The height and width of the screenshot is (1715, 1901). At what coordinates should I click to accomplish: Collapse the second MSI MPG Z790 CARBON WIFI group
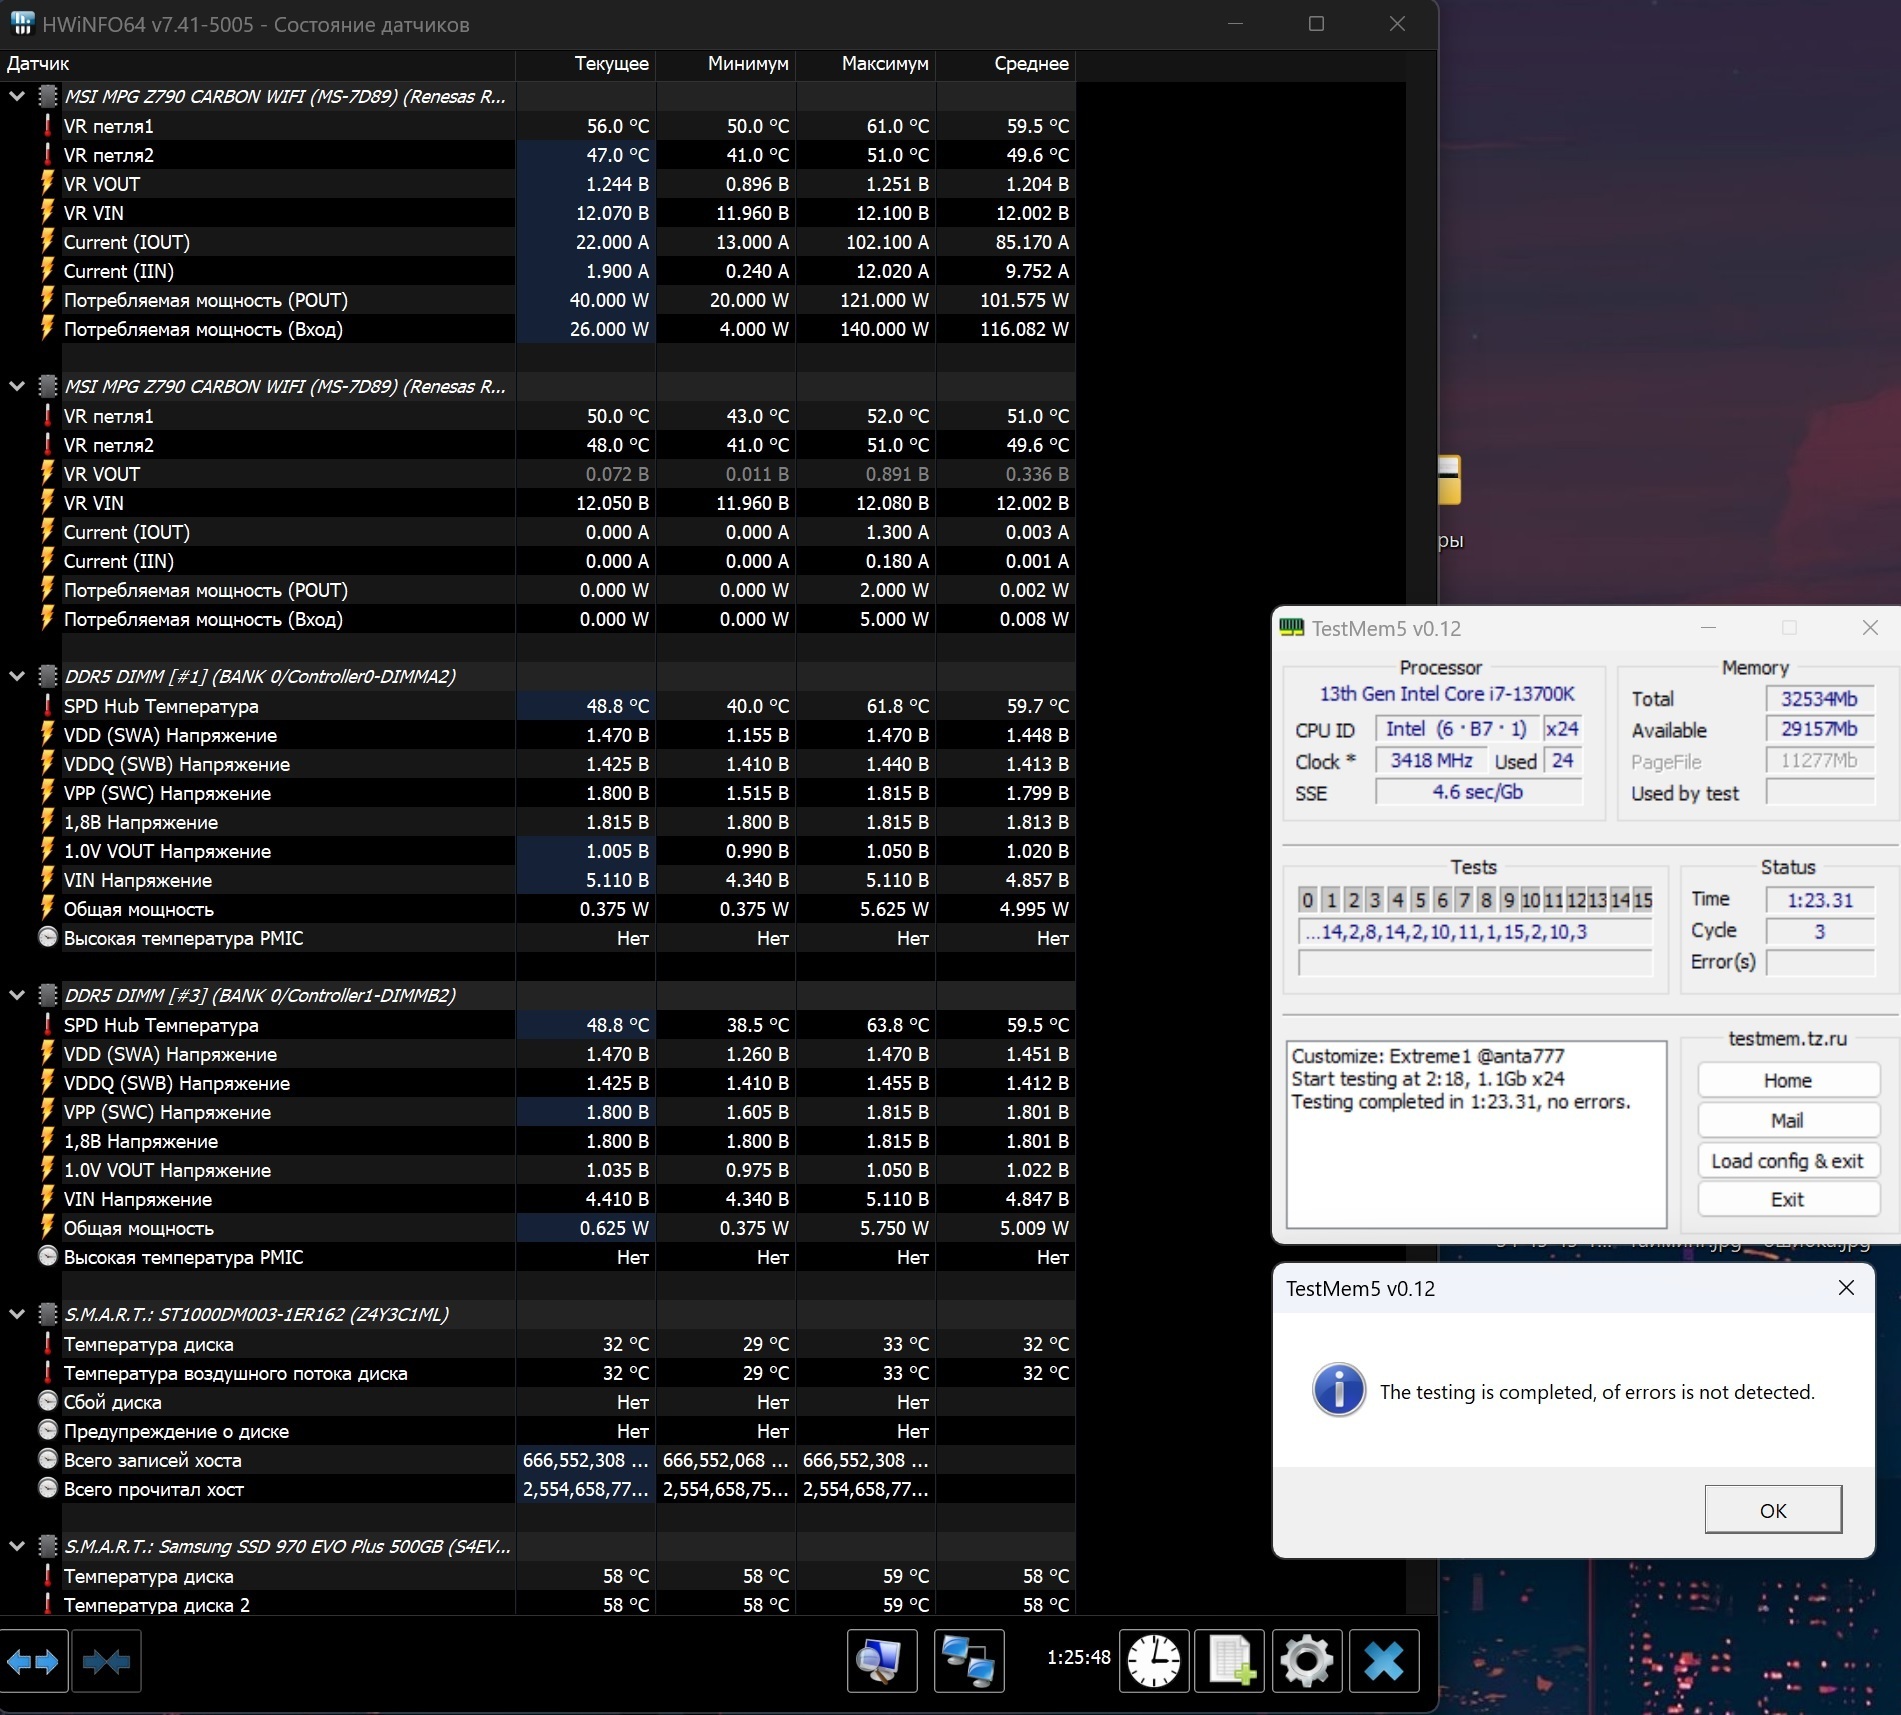coord(17,387)
